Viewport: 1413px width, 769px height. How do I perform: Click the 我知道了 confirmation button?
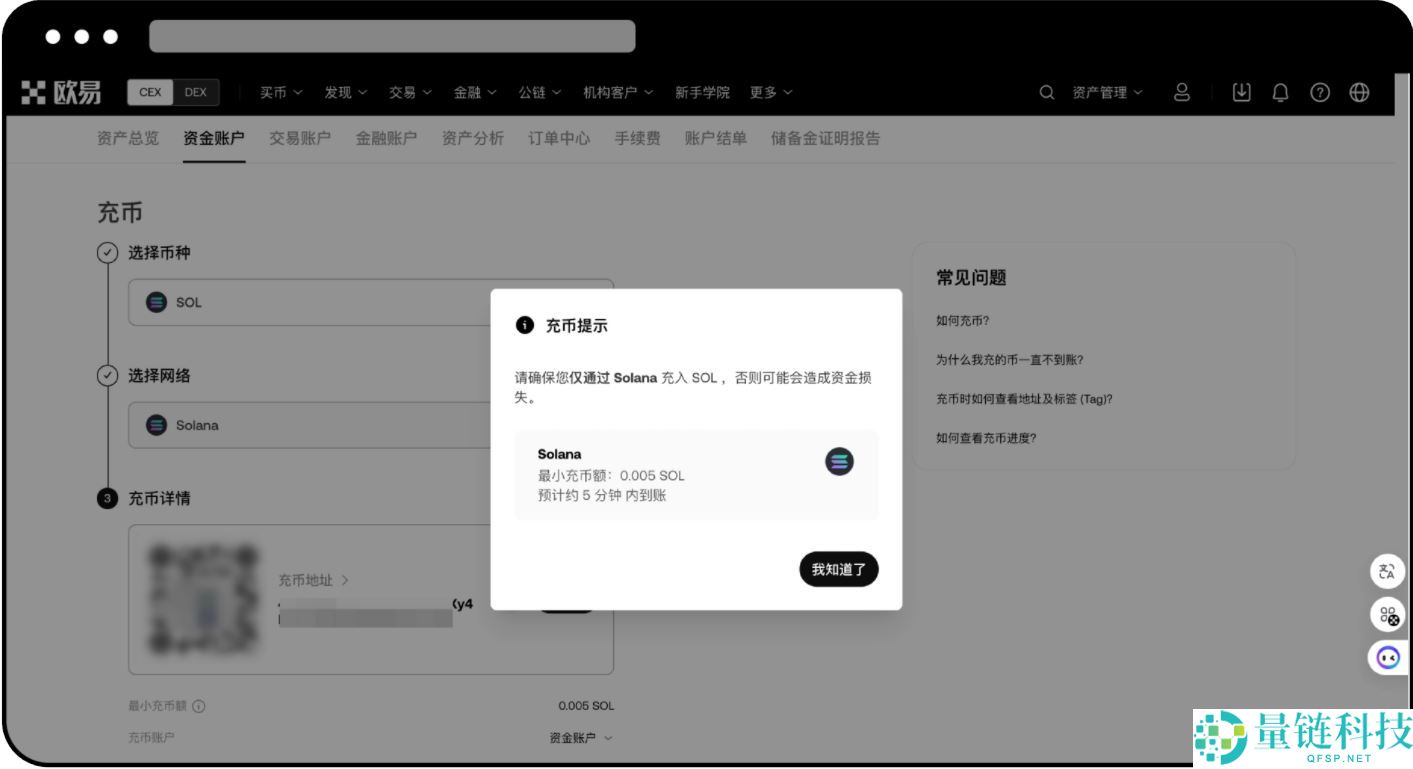pos(838,569)
